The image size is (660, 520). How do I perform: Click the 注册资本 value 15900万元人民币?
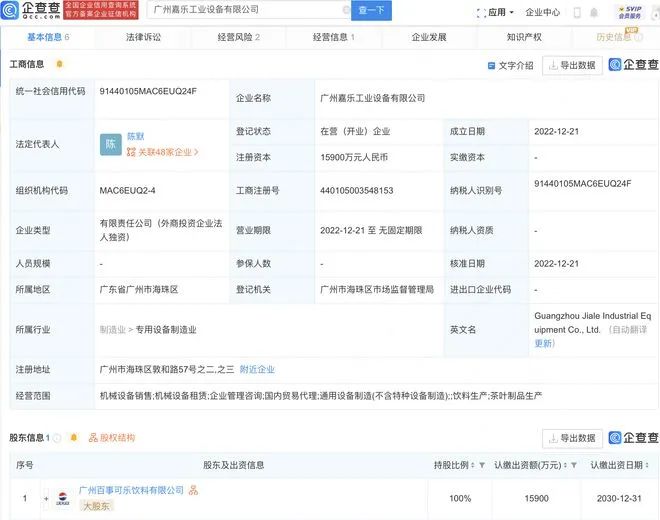(x=354, y=157)
